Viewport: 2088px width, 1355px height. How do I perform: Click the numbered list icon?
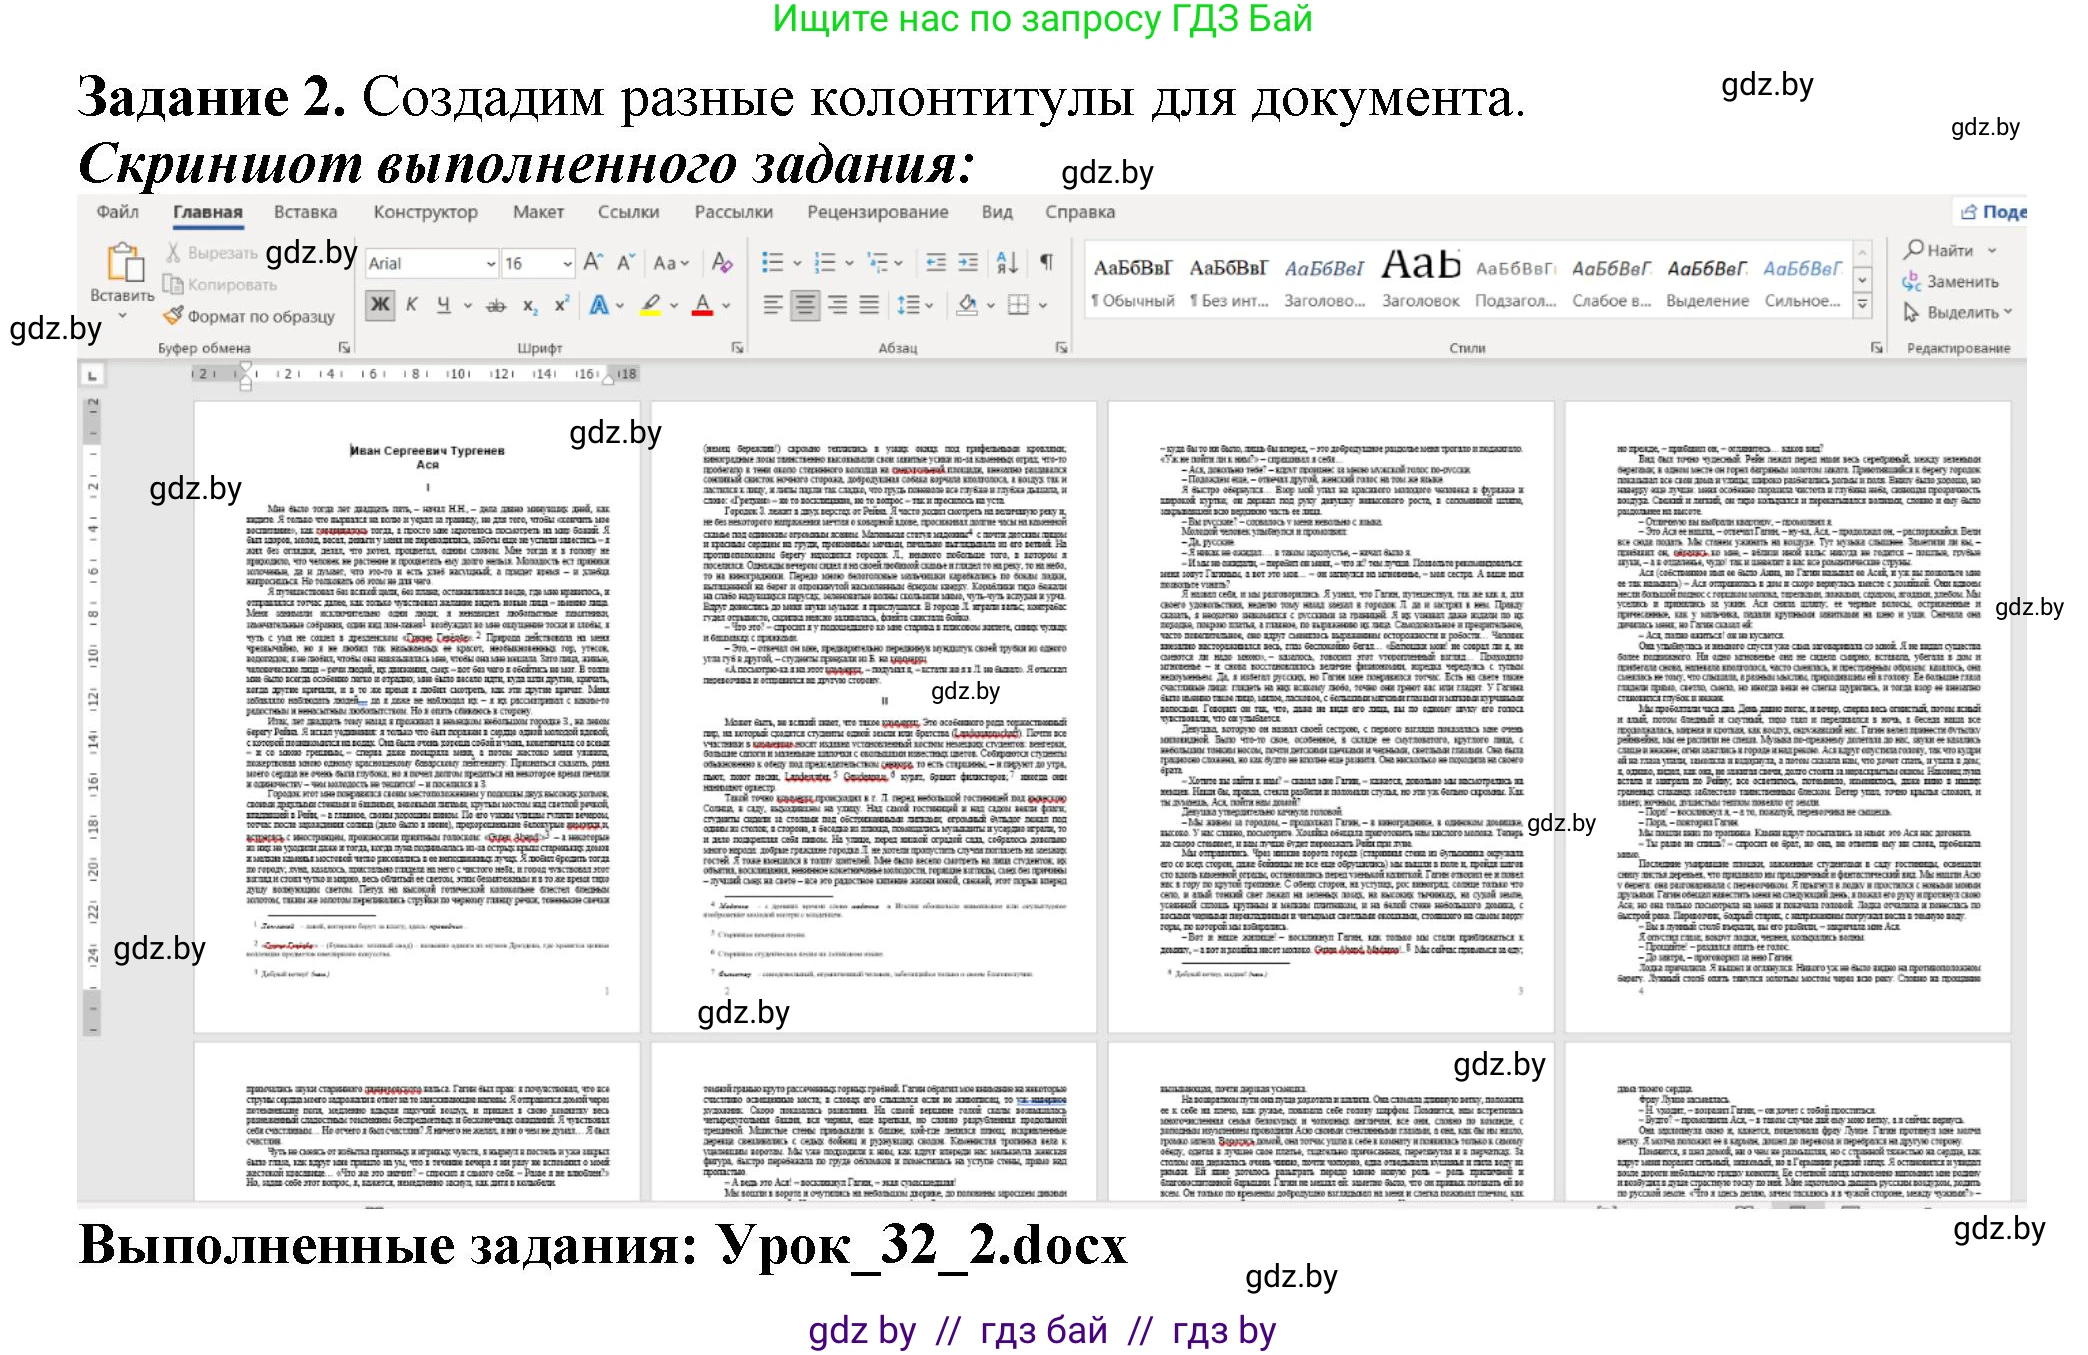coord(824,262)
